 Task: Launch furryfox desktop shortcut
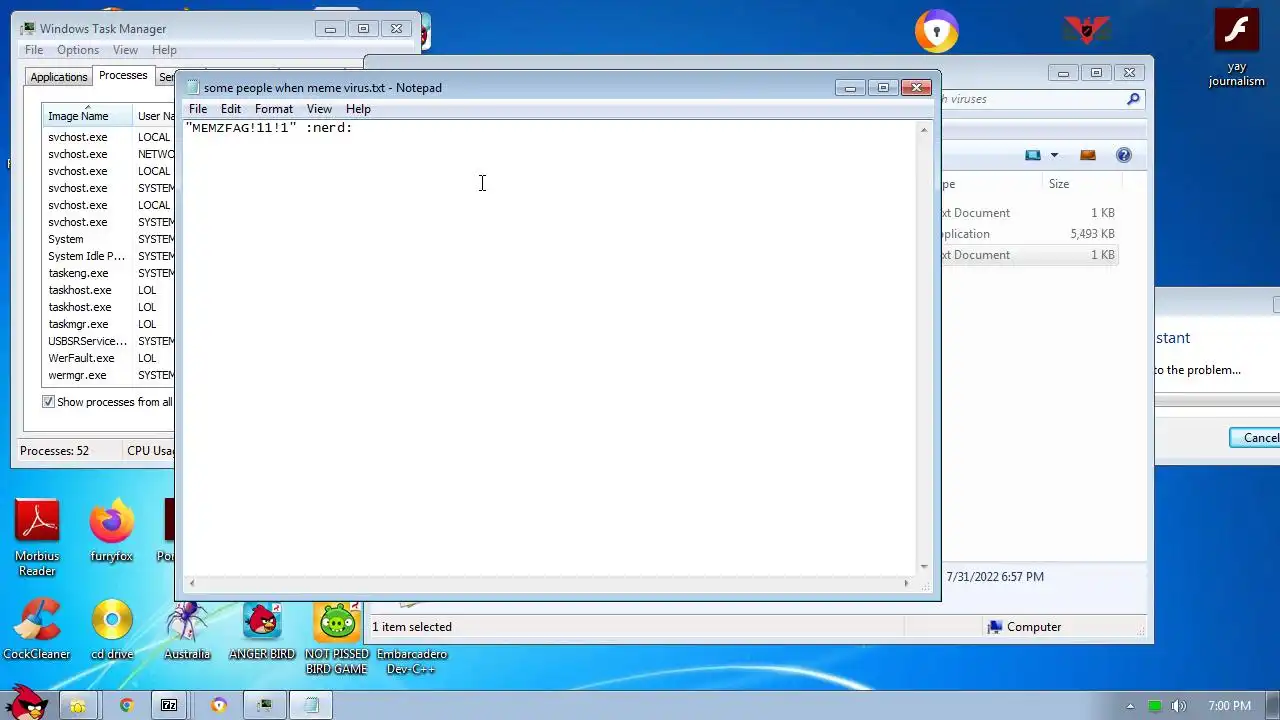pos(111,532)
